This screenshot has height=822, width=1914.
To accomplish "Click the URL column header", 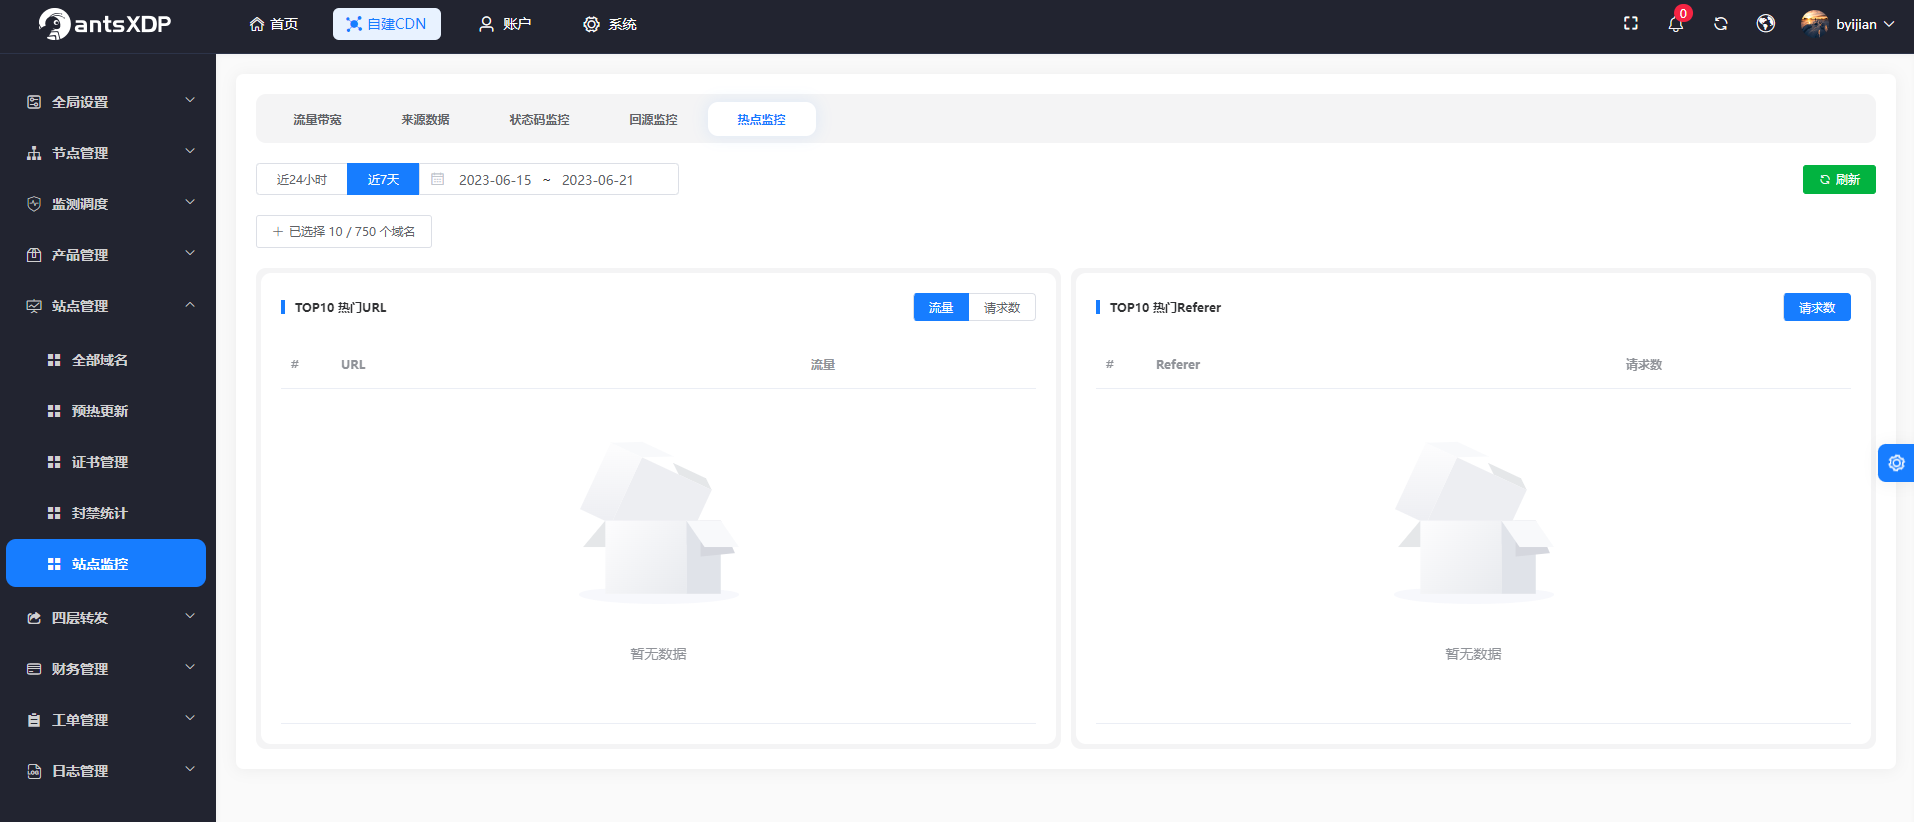I will point(353,365).
